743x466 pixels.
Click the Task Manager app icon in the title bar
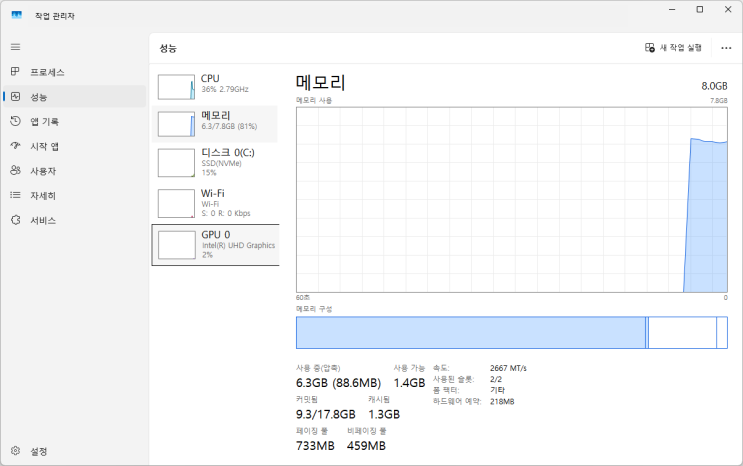[17, 15]
